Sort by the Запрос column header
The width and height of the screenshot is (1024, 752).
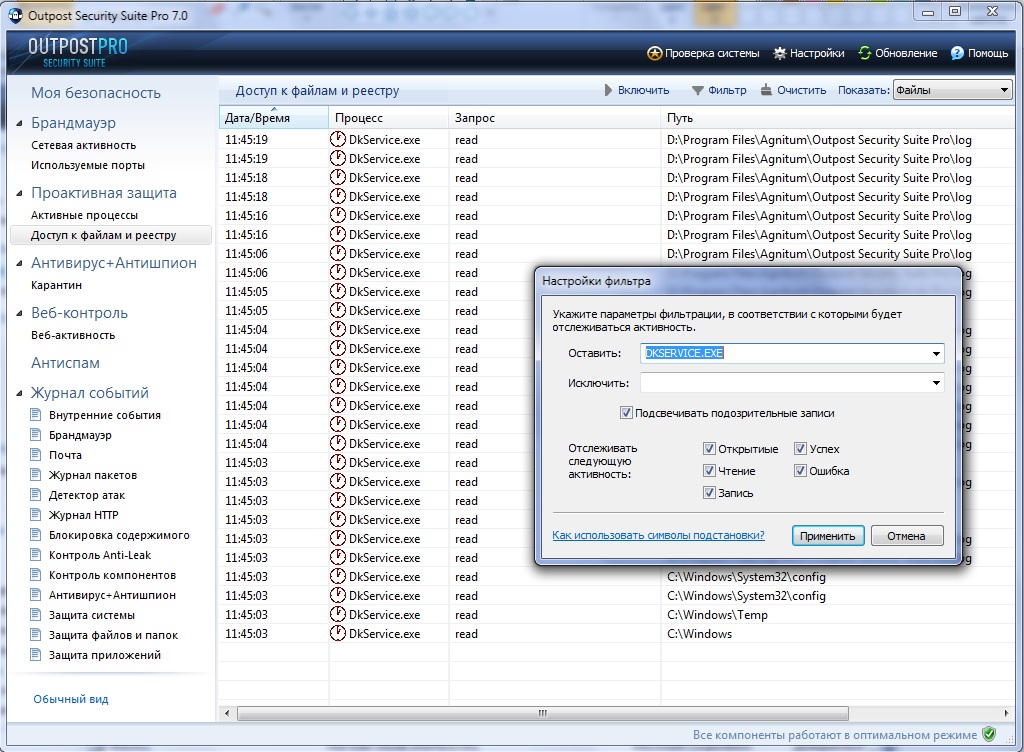554,118
